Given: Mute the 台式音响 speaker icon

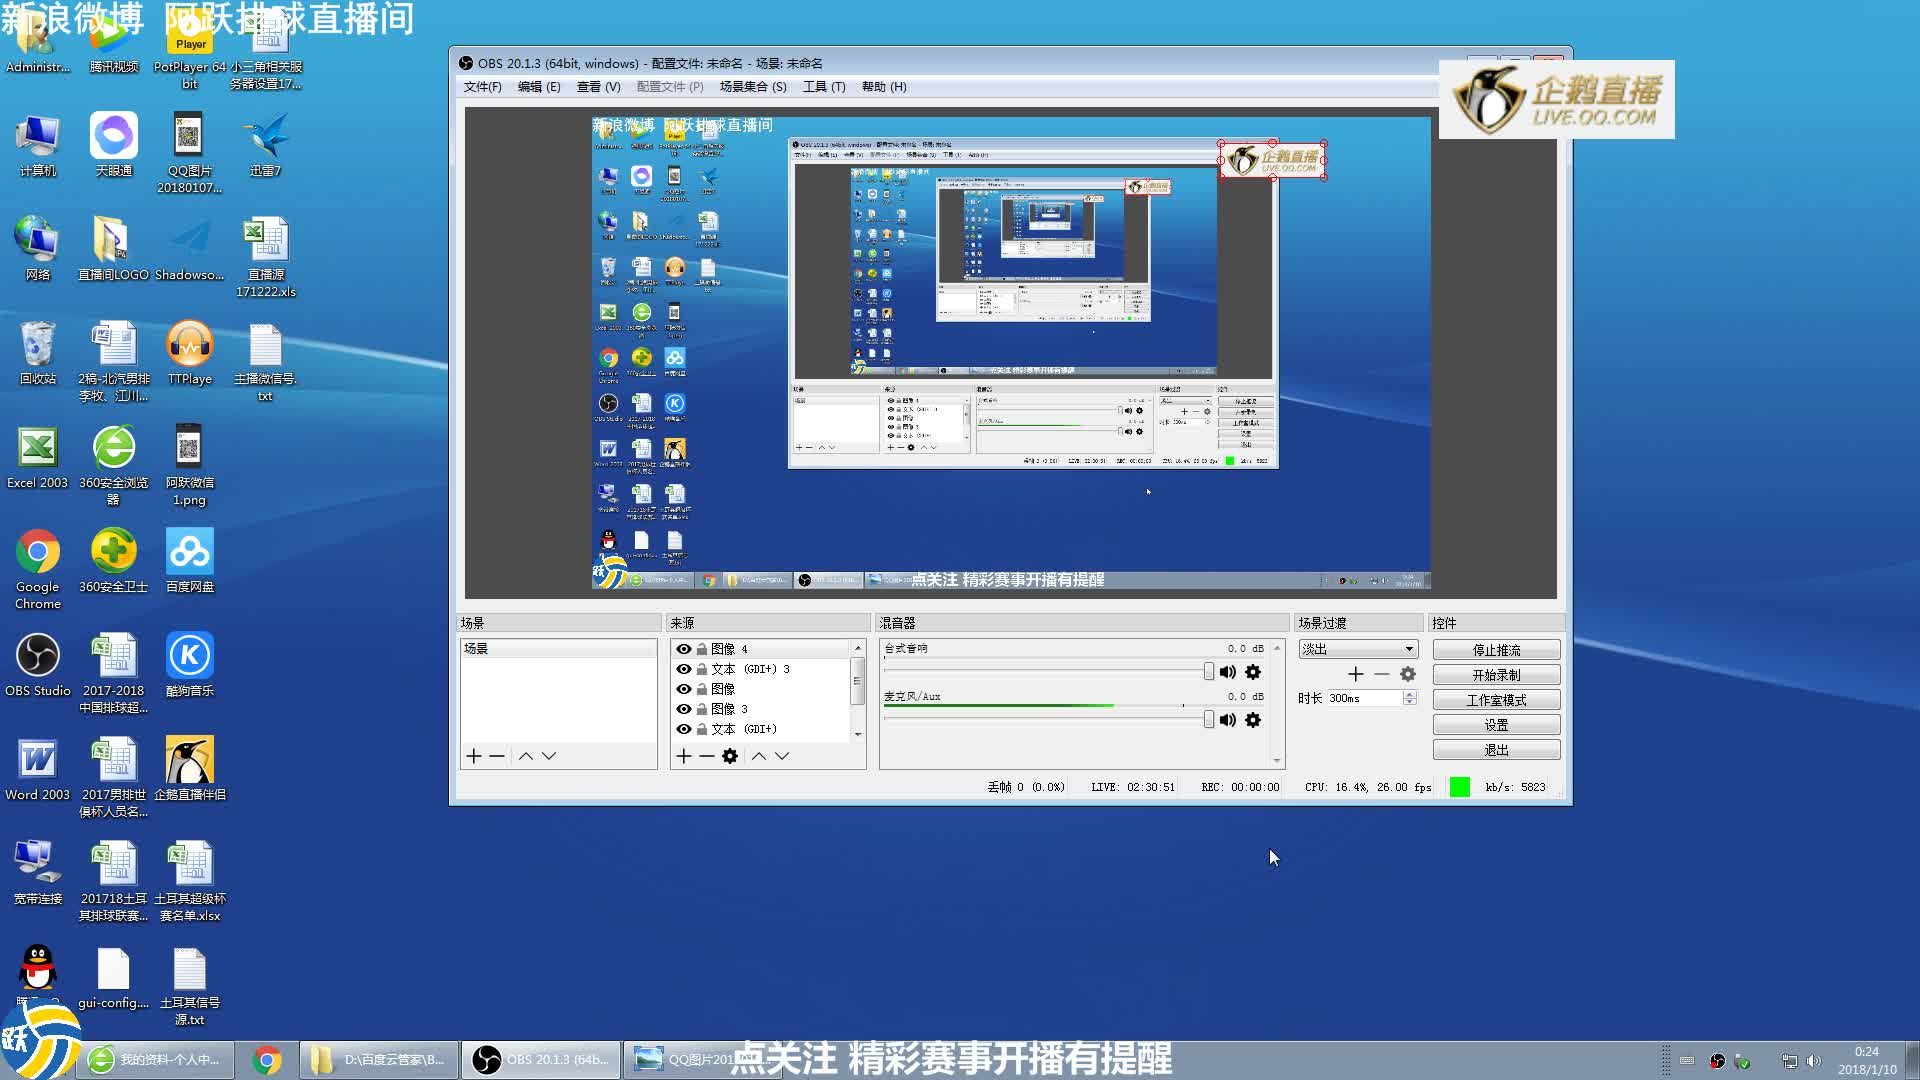Looking at the screenshot, I should [x=1228, y=672].
